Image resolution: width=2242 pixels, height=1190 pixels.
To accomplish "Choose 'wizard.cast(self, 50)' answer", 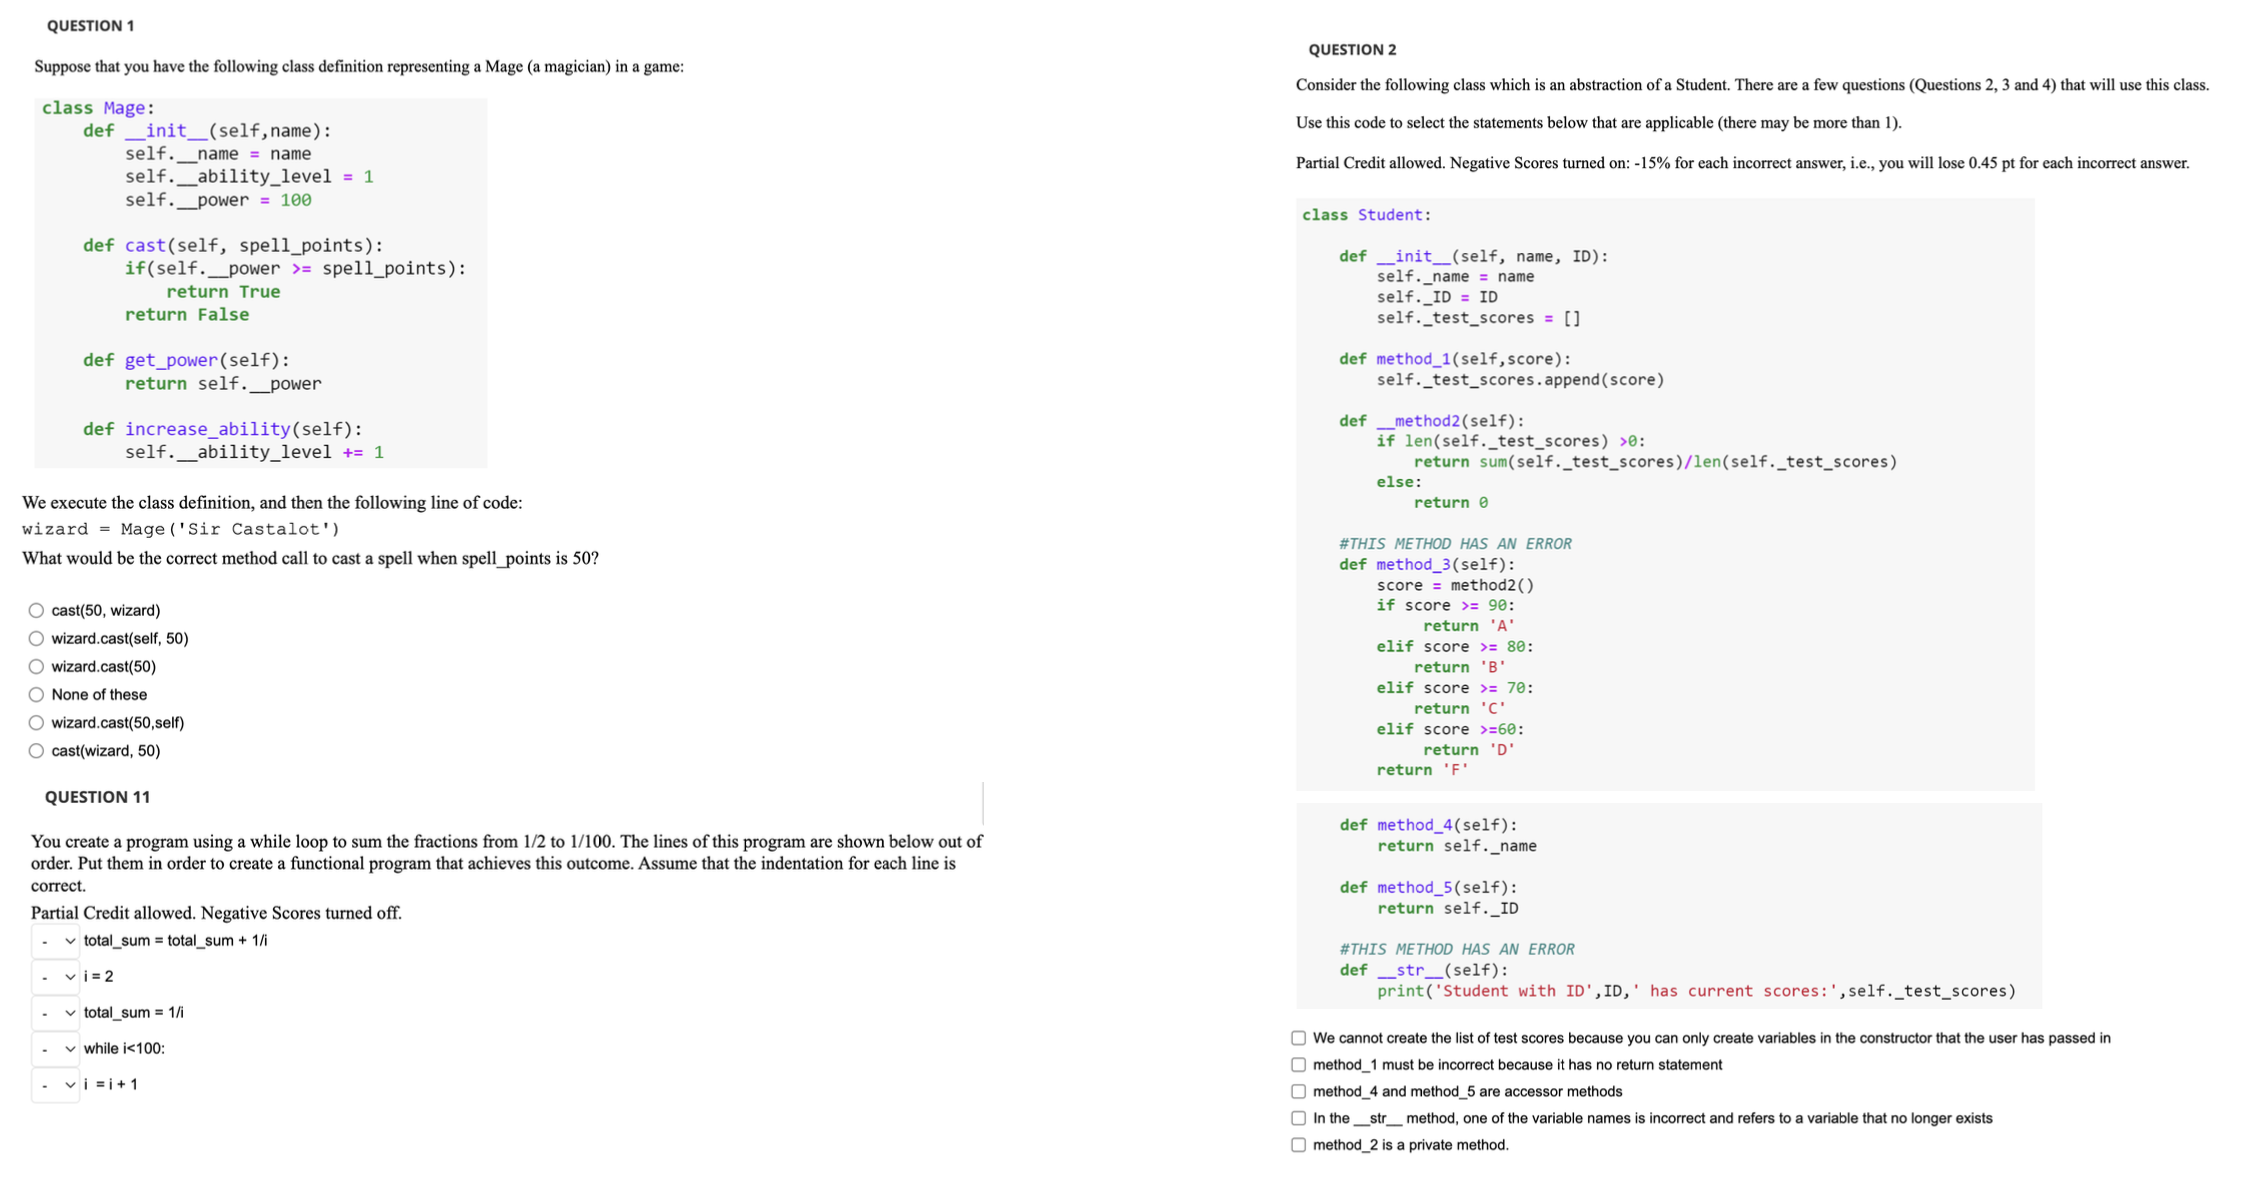I will coord(36,638).
